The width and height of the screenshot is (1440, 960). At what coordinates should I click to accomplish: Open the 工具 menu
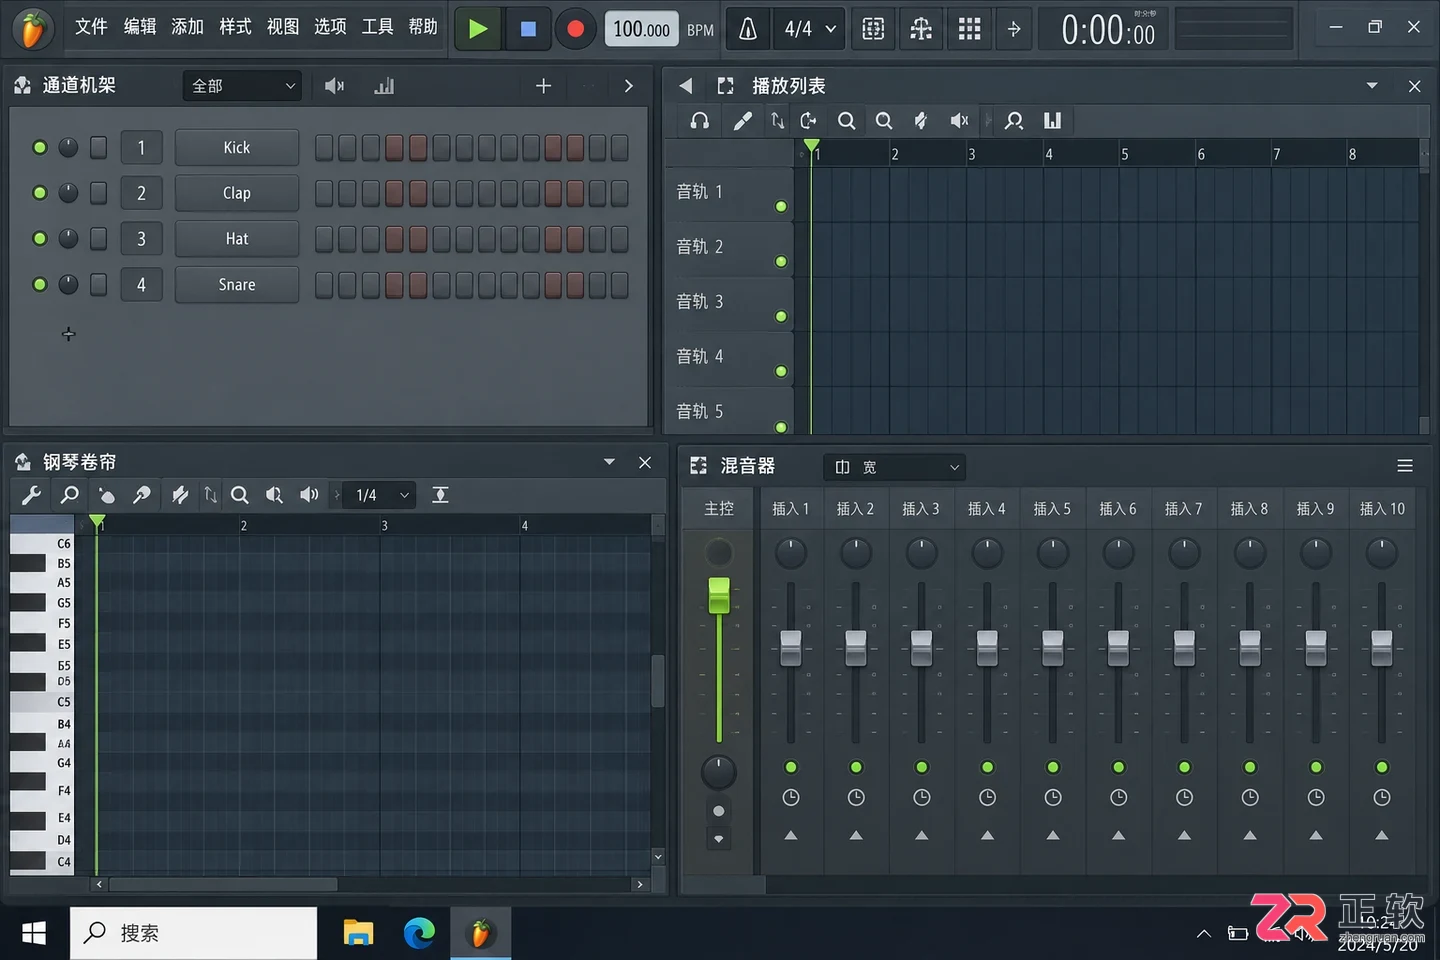[x=377, y=26]
